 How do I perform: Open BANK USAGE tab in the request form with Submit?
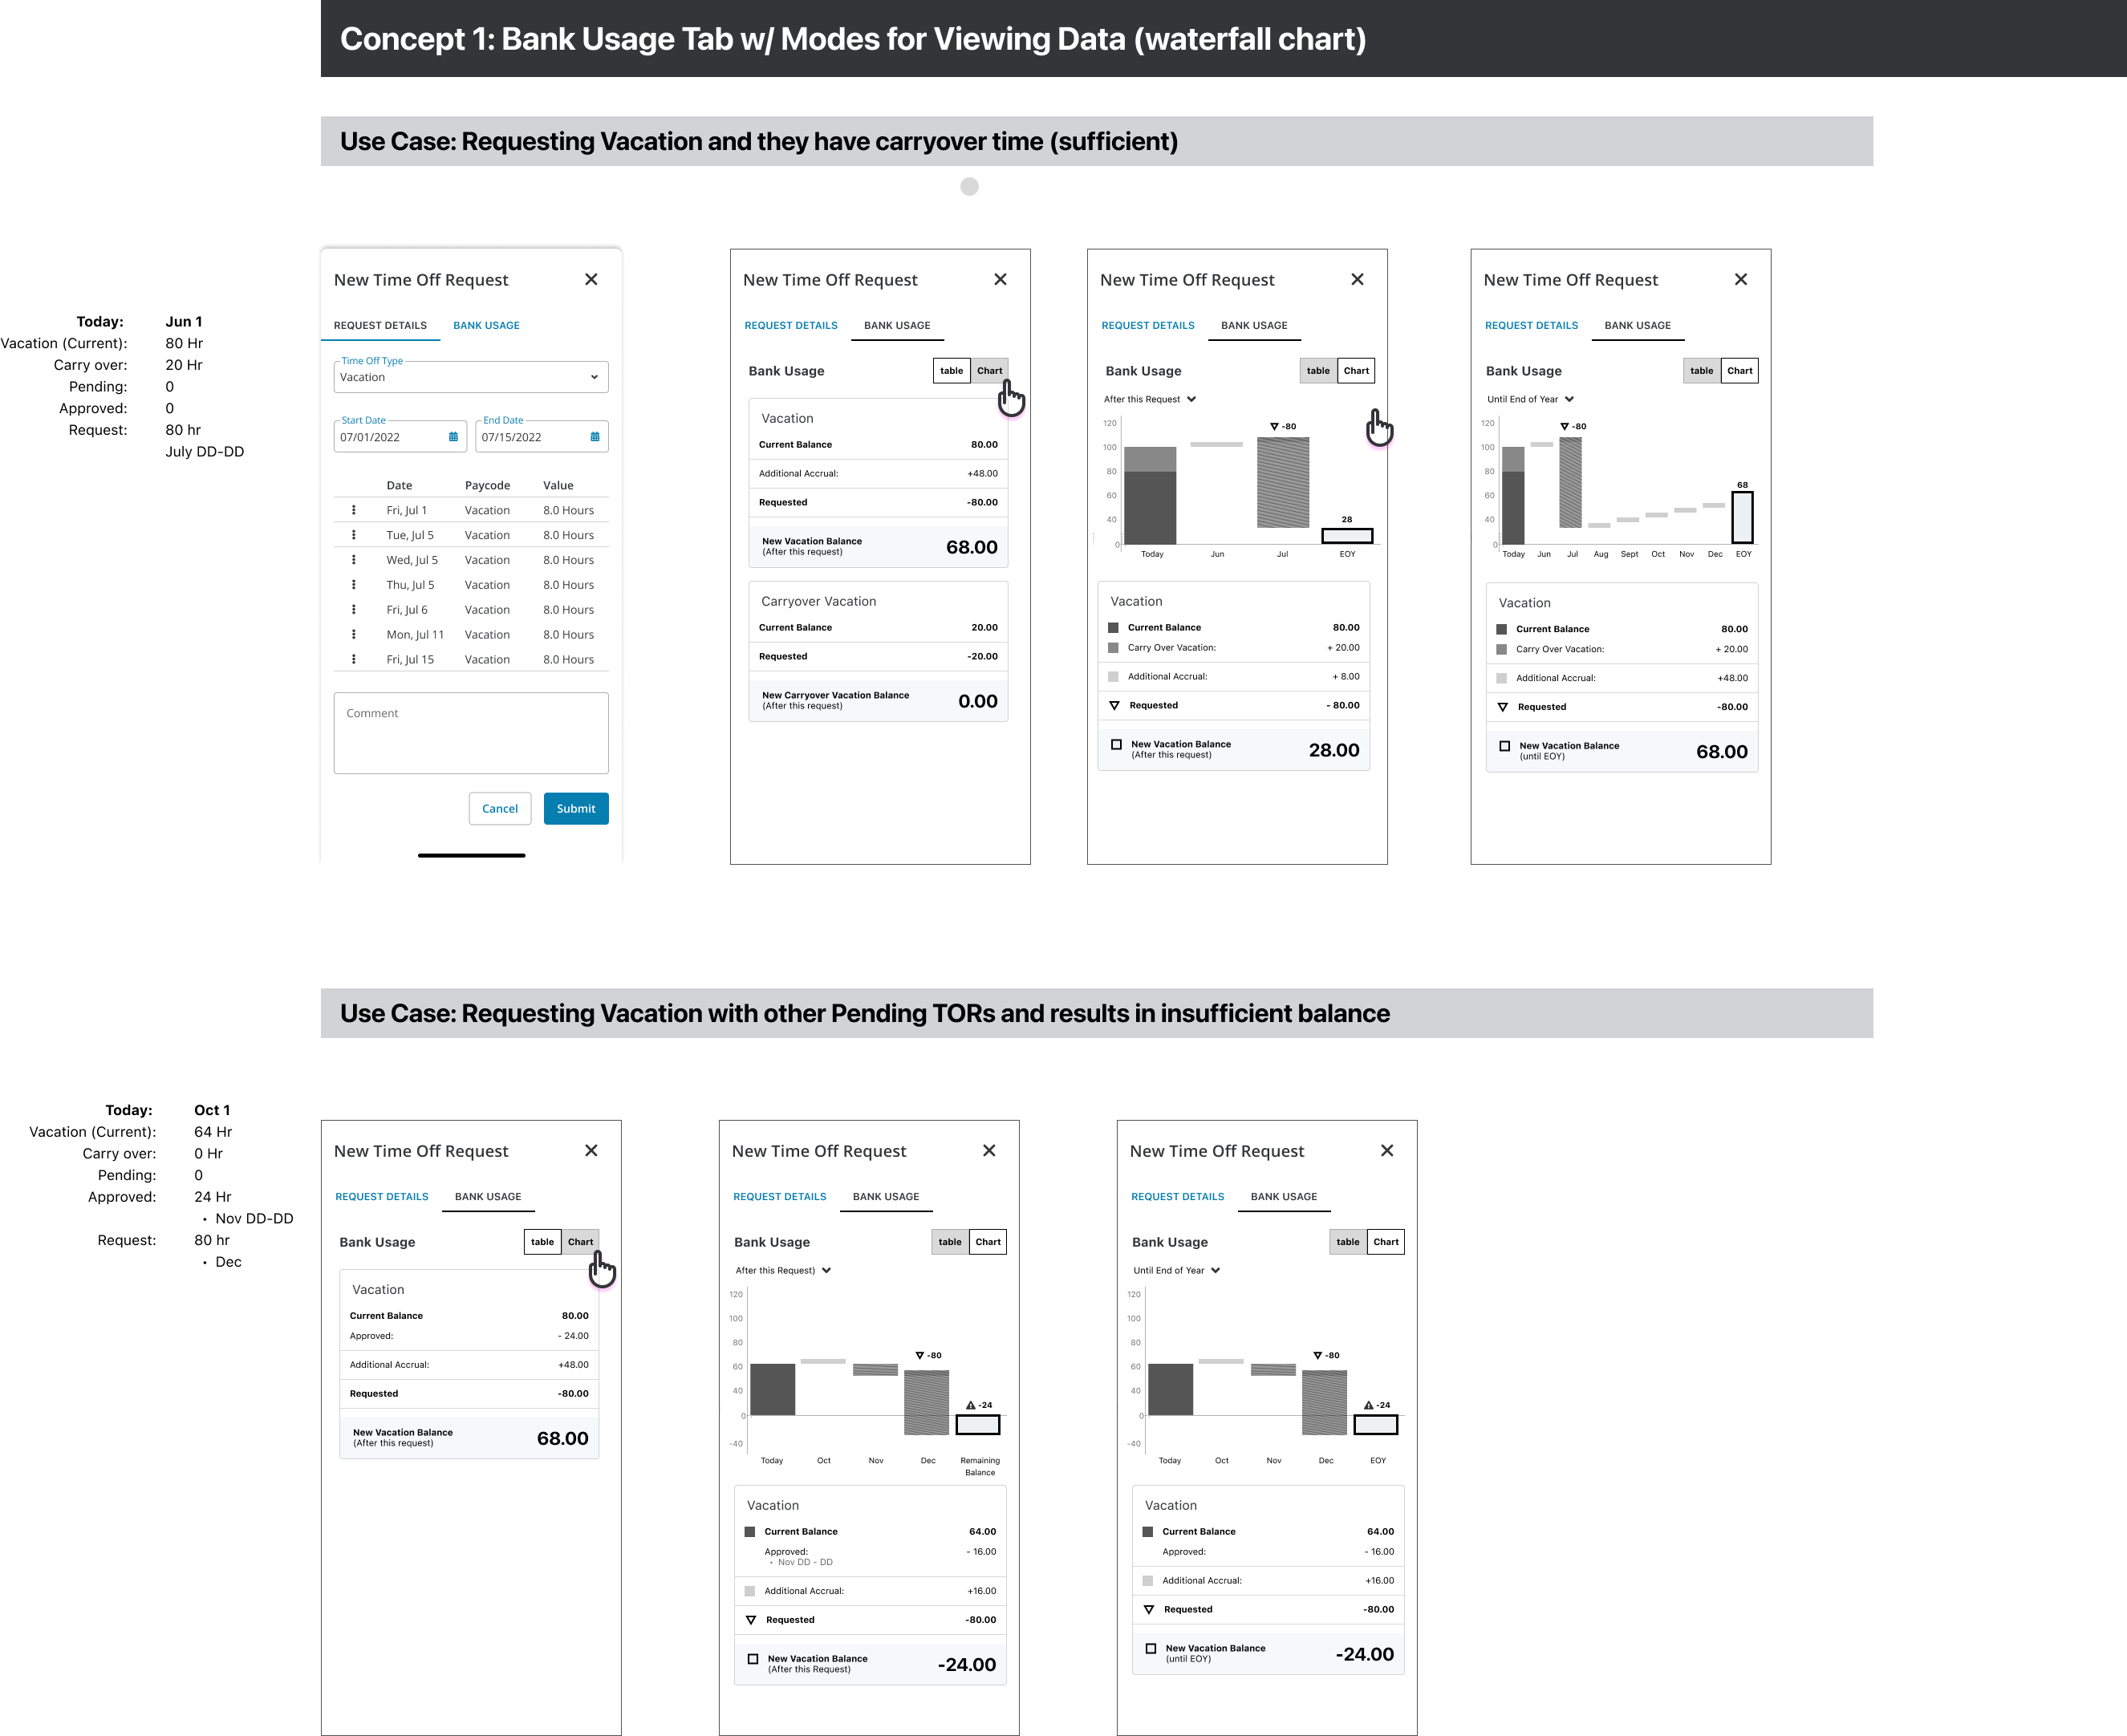[x=486, y=326]
